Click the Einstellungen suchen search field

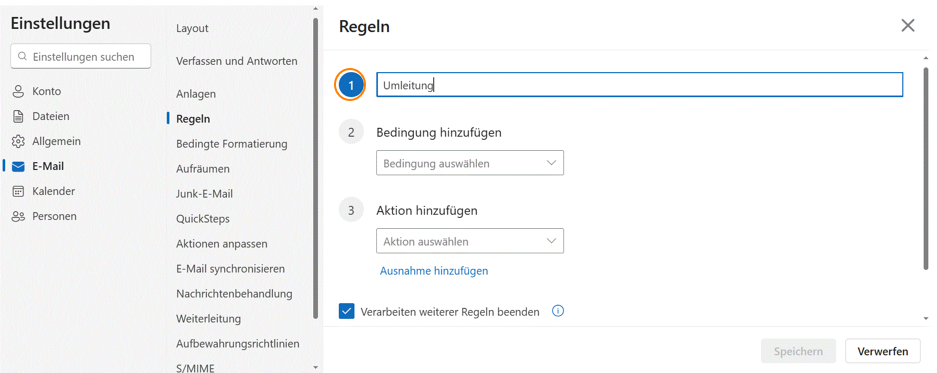81,57
